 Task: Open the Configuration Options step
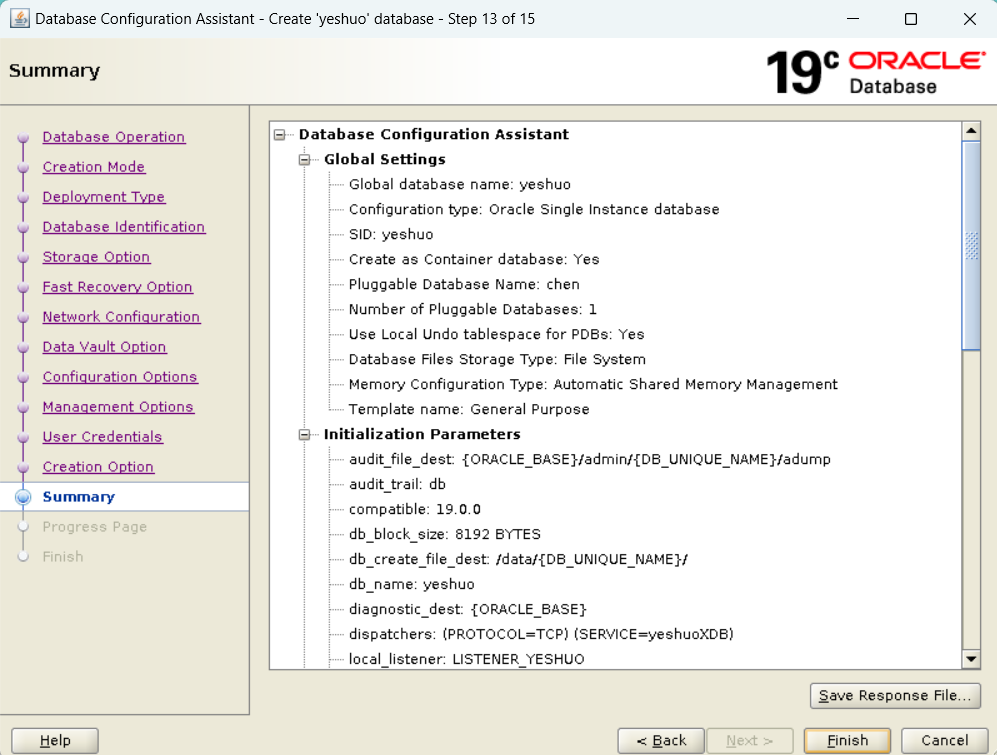pyautogui.click(x=120, y=377)
